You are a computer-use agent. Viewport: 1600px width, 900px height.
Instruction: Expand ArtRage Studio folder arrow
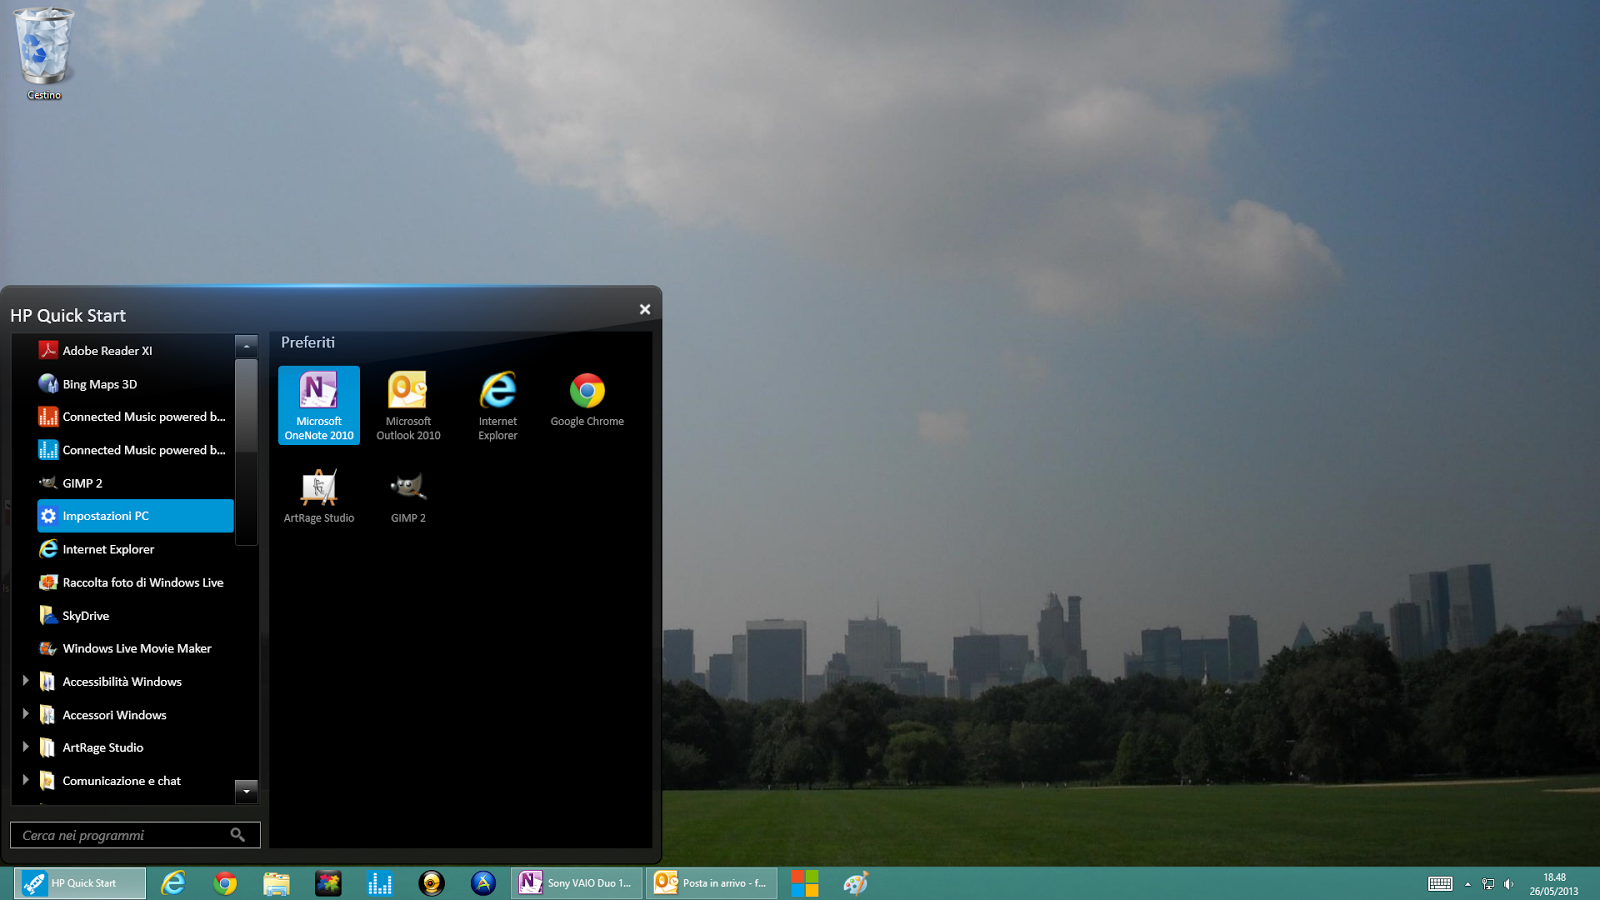point(25,747)
